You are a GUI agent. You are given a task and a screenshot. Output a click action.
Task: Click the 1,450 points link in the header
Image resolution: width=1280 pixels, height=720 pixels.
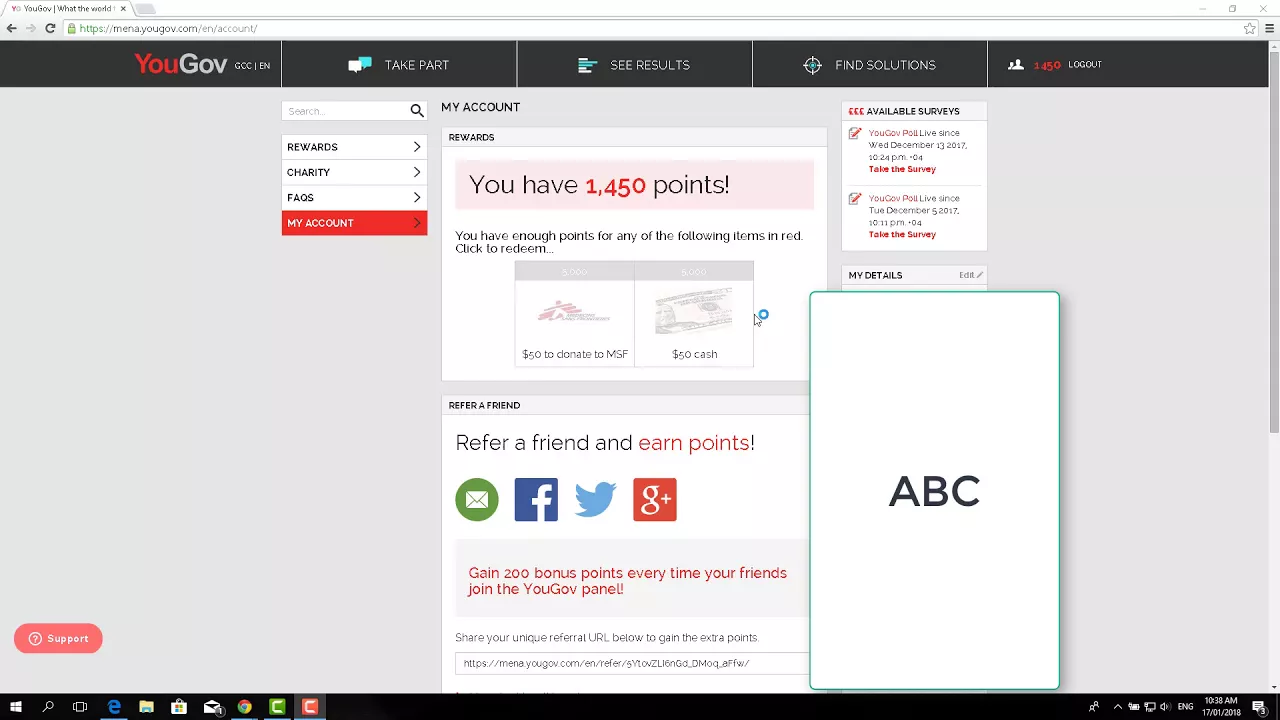pos(1047,65)
